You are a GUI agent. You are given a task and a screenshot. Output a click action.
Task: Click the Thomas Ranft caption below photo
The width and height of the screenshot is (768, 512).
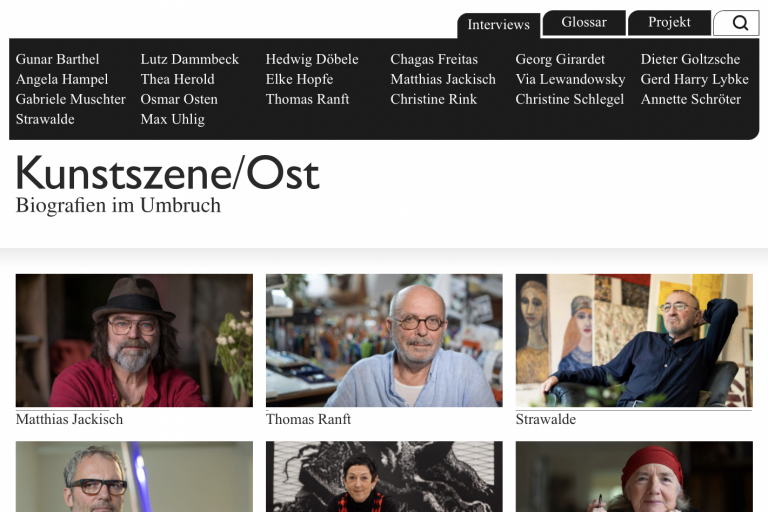[309, 419]
